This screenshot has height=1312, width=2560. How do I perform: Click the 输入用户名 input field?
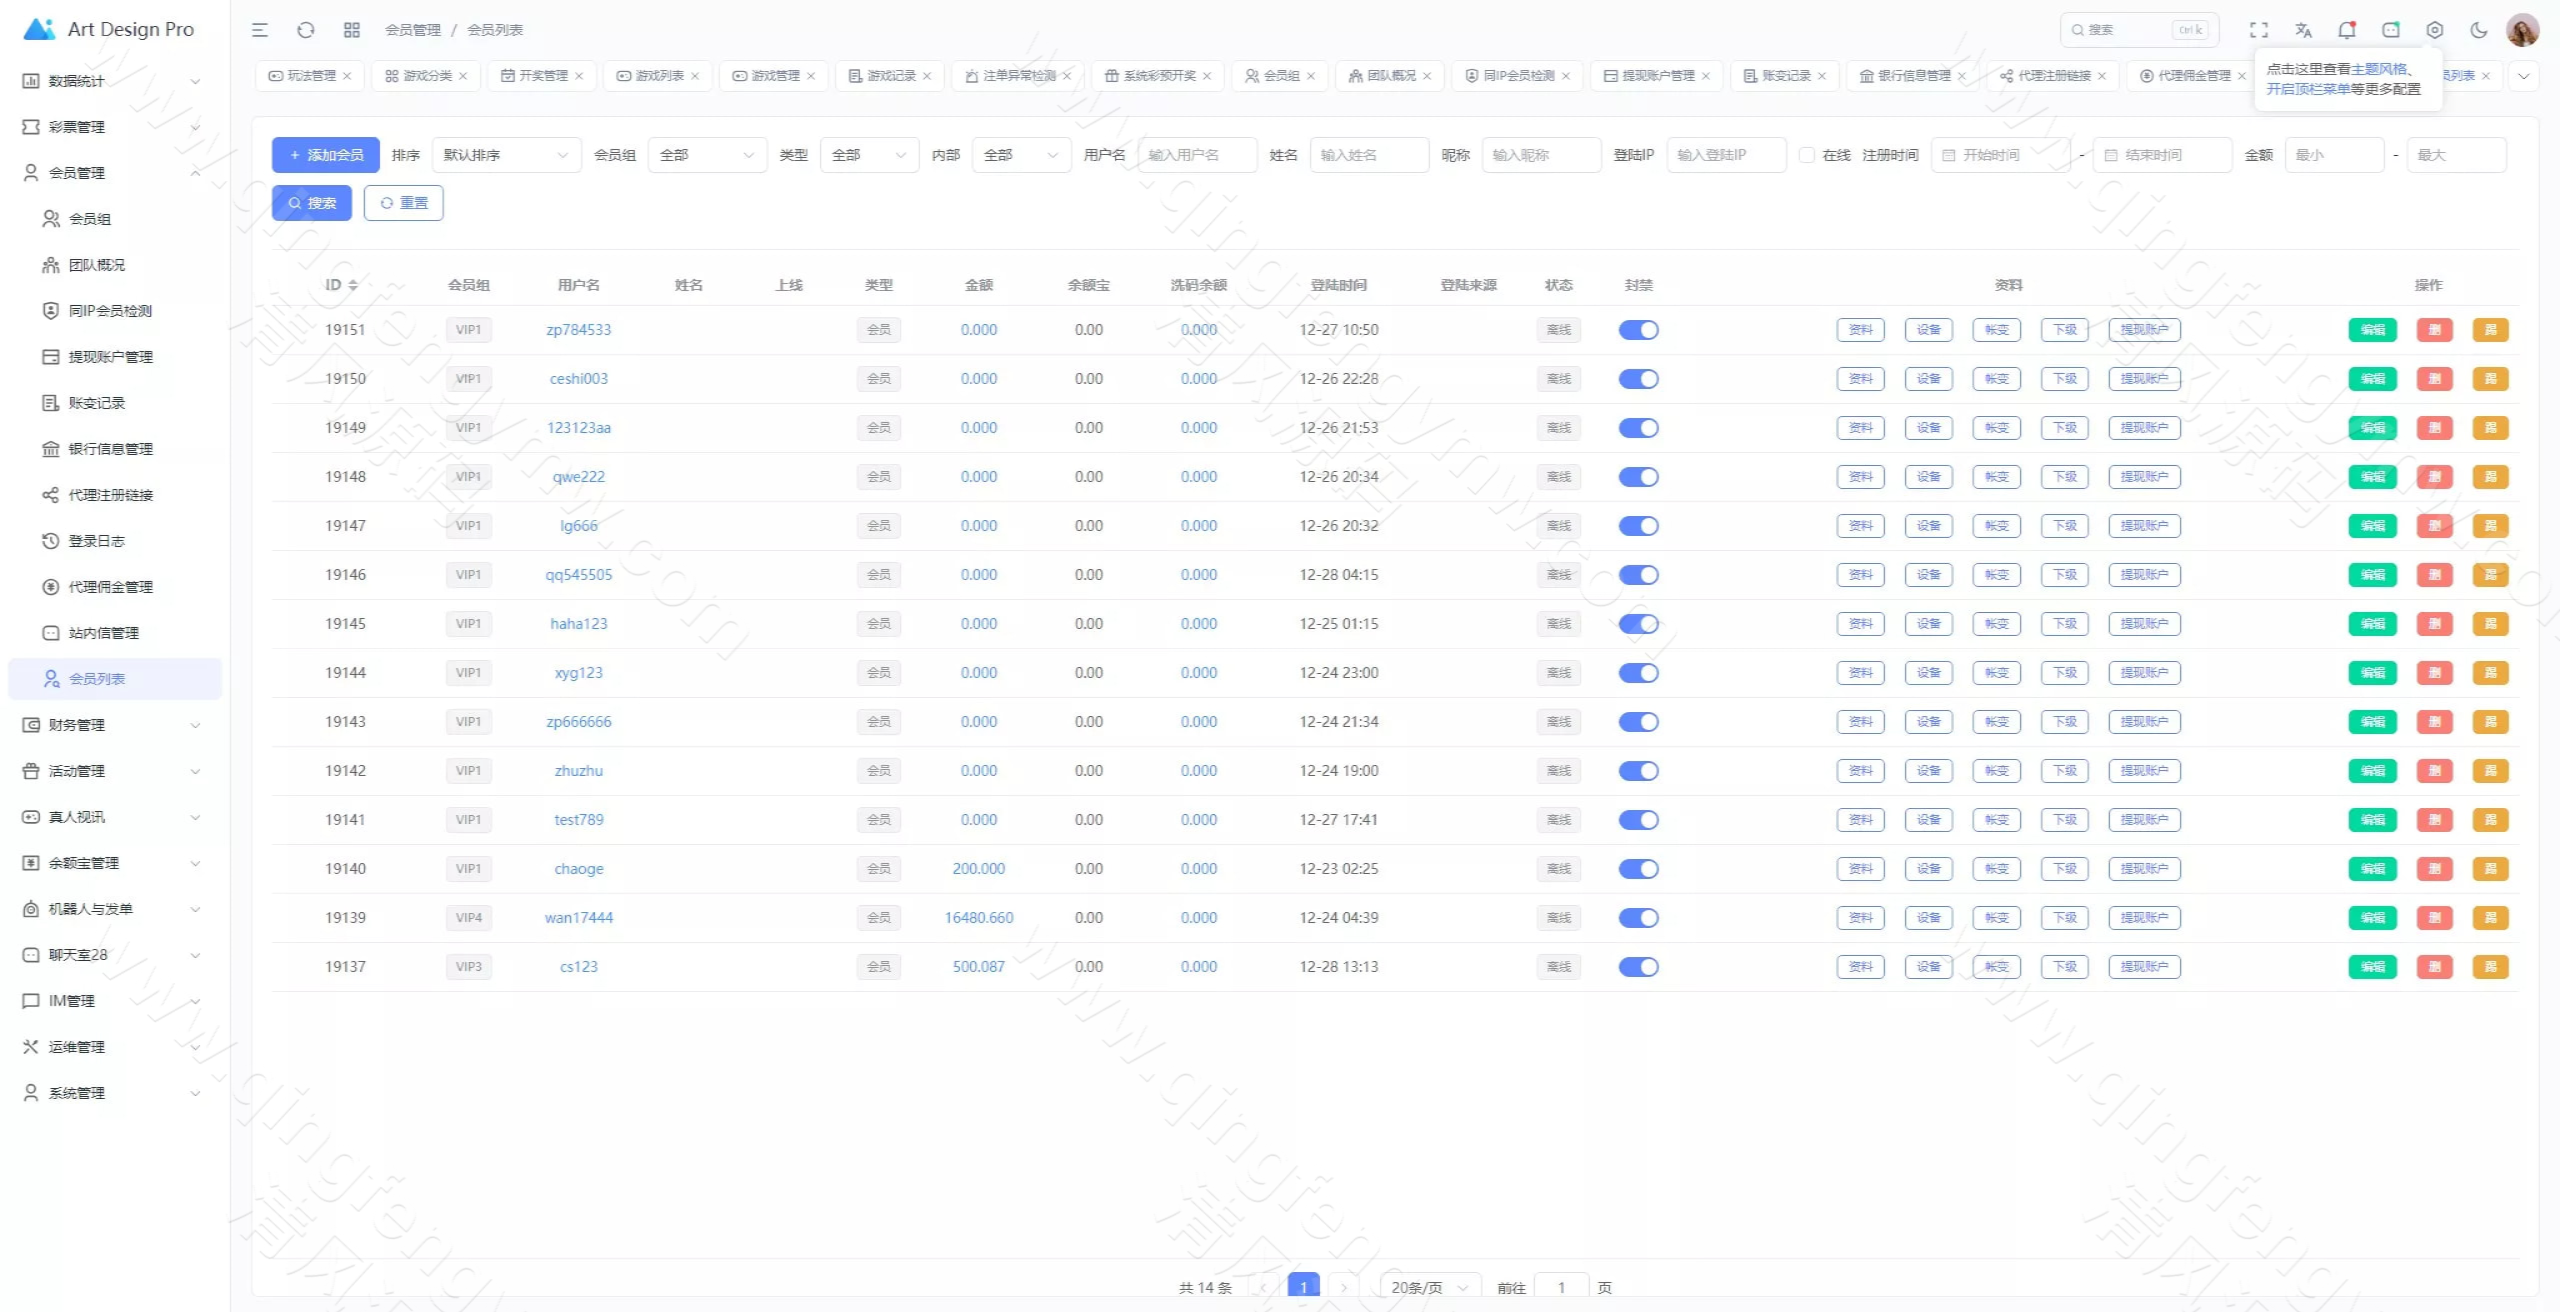[1197, 155]
